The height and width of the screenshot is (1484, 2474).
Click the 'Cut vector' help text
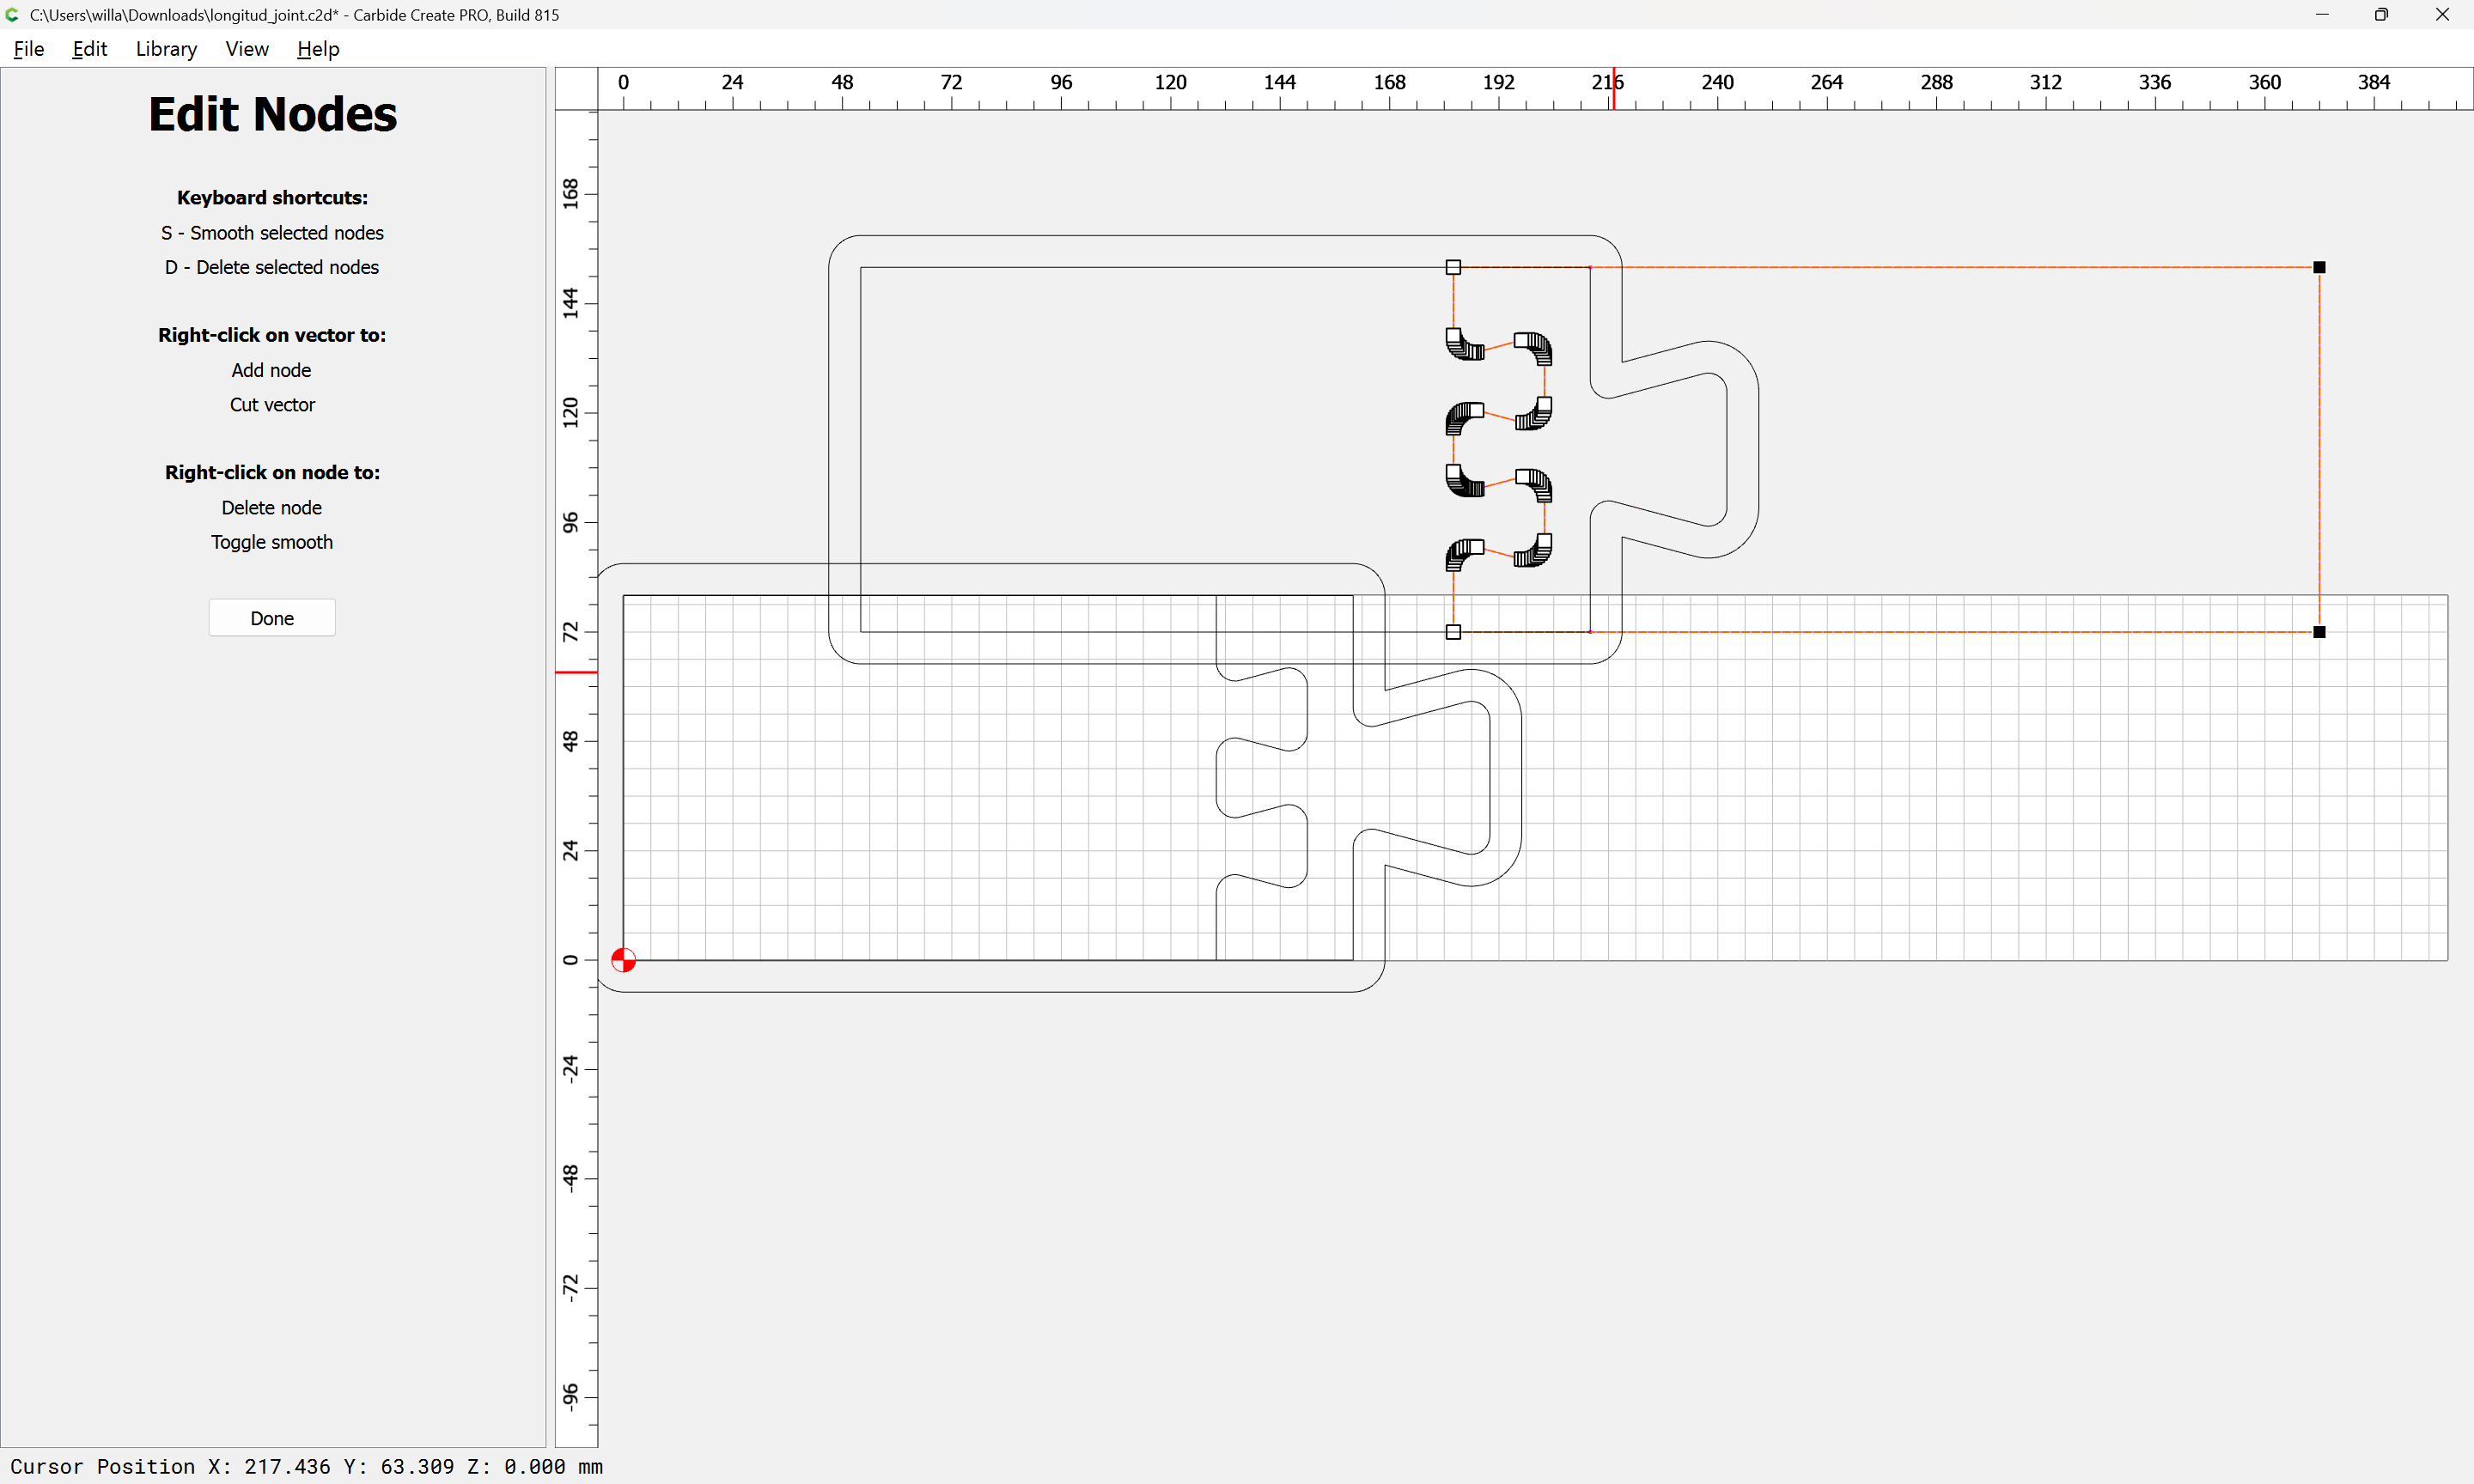tap(272, 405)
